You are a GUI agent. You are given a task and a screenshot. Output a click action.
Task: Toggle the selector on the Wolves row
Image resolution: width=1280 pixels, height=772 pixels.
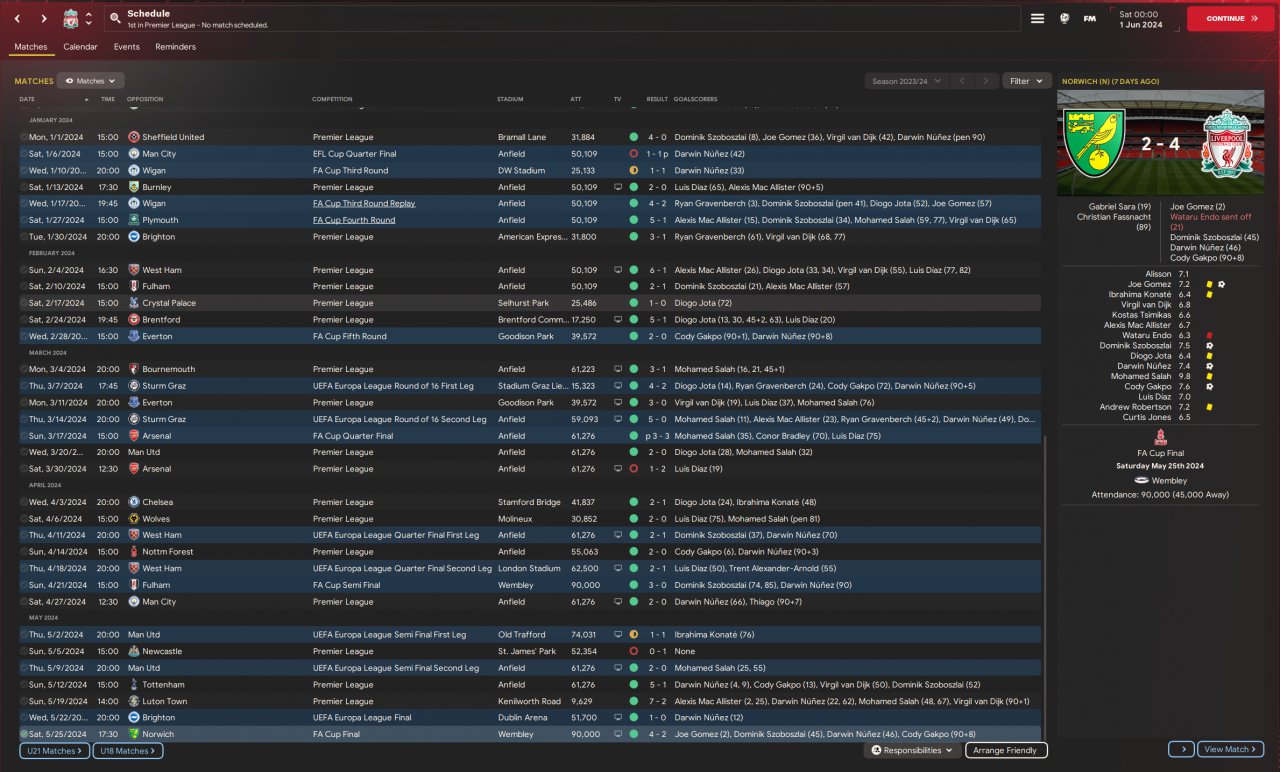[x=23, y=519]
